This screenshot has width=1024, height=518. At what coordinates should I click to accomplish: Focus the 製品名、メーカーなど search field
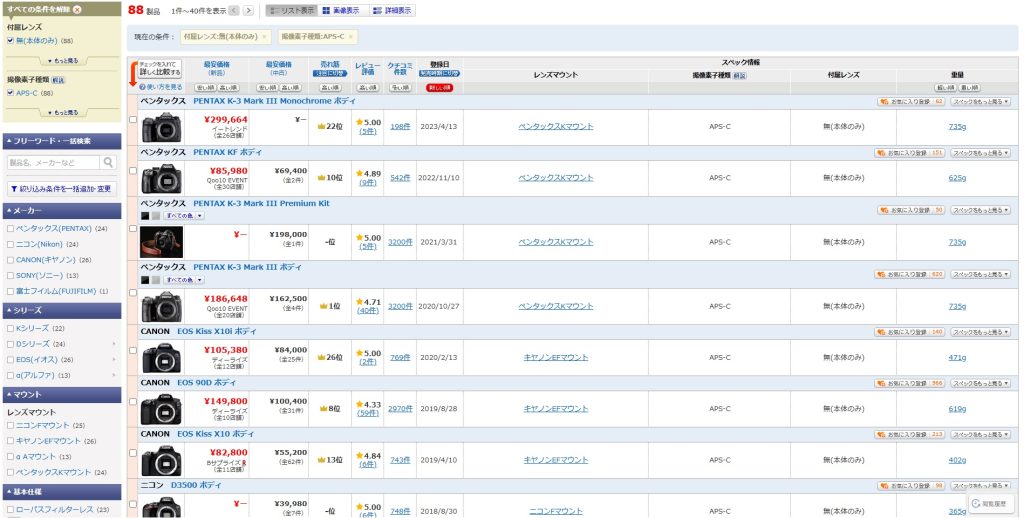tap(54, 162)
